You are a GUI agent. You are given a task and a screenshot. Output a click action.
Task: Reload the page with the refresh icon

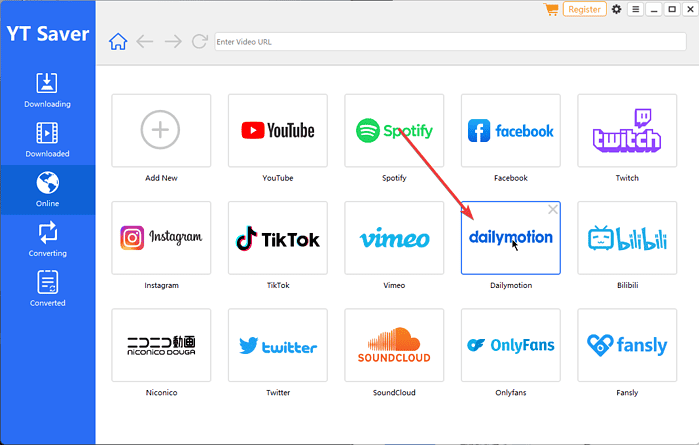199,41
